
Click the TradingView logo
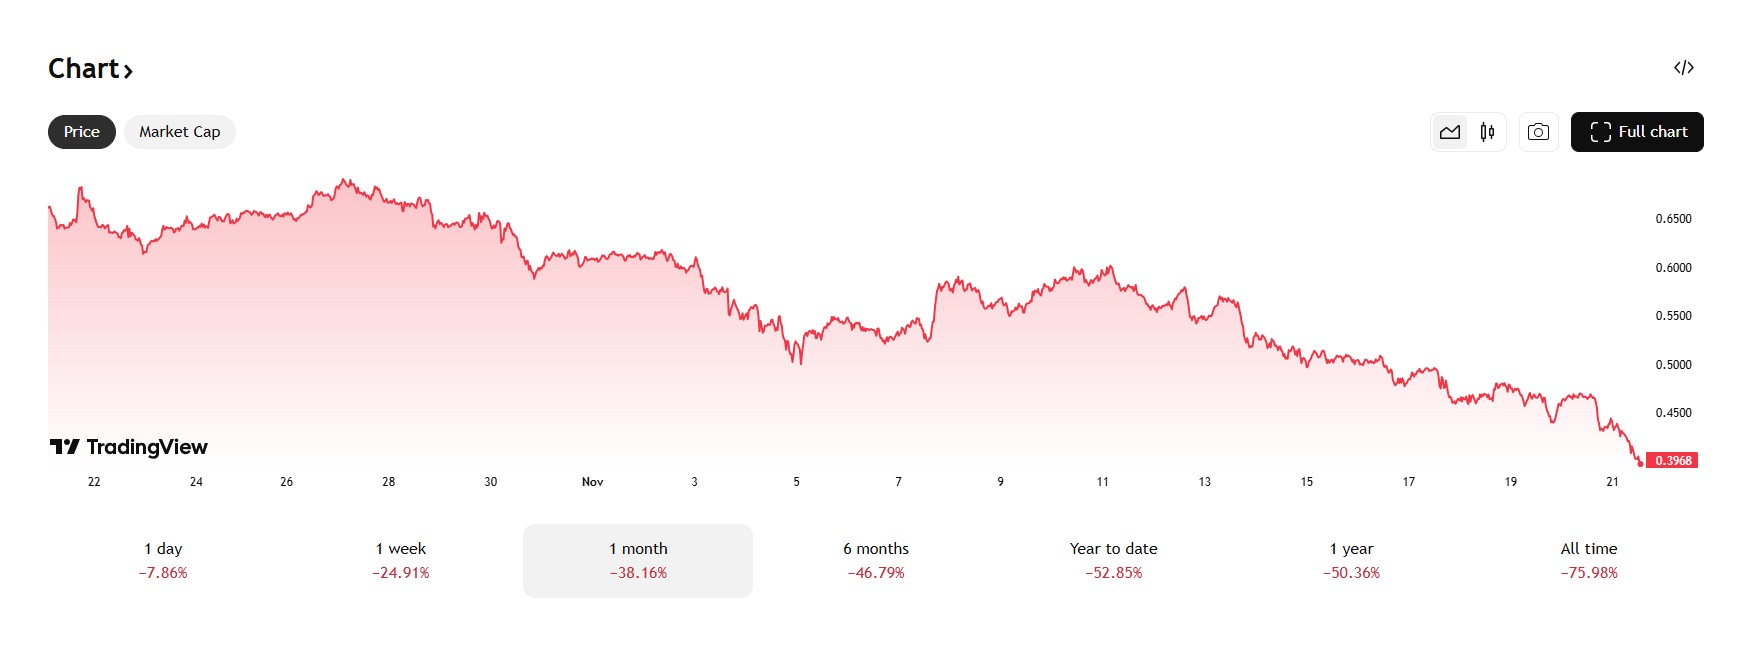click(129, 447)
